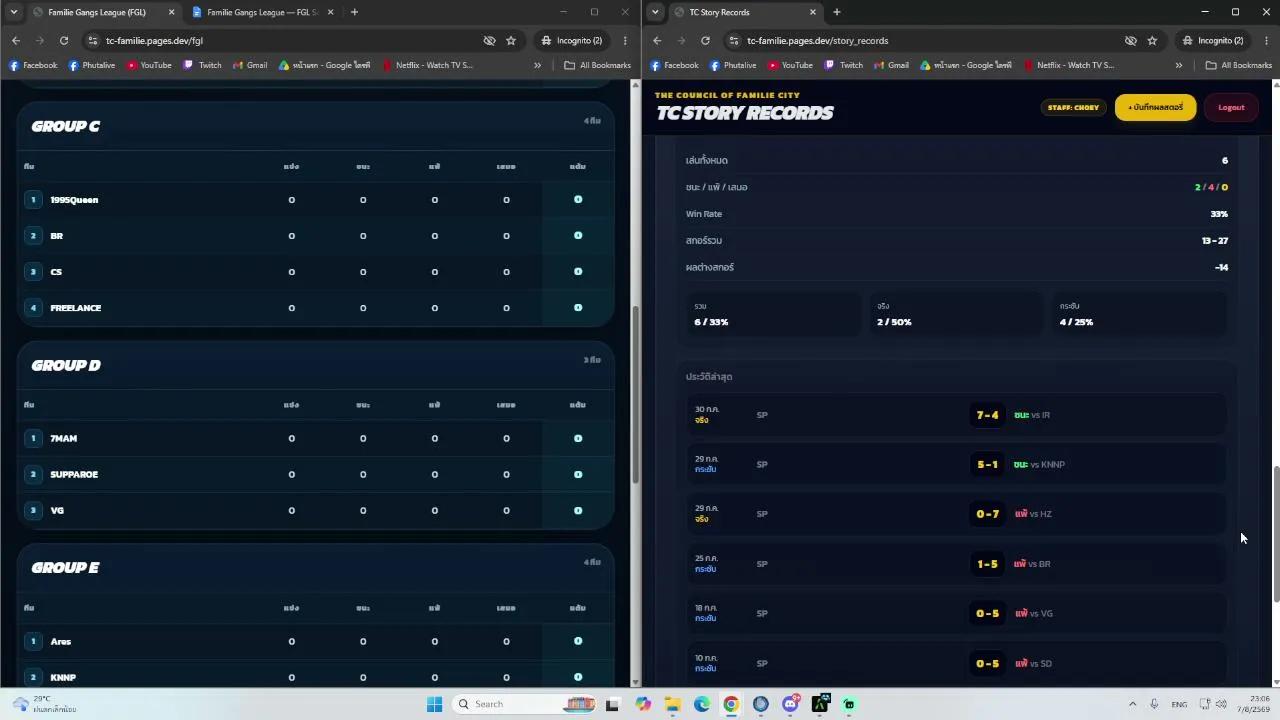Screen dimensions: 1280x720
Task: Expand tab search dropdown in right window
Action: 654,12
